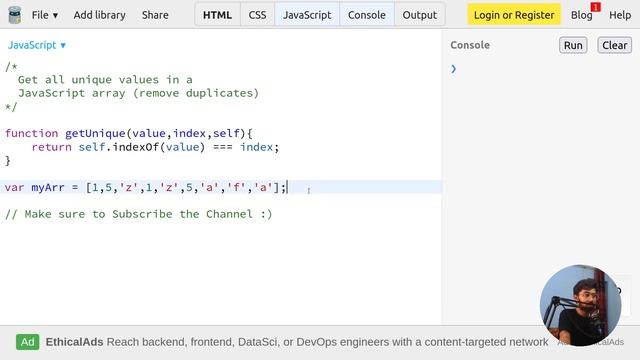Click the JS Bin logo icon
640x360 pixels.
click(15, 15)
